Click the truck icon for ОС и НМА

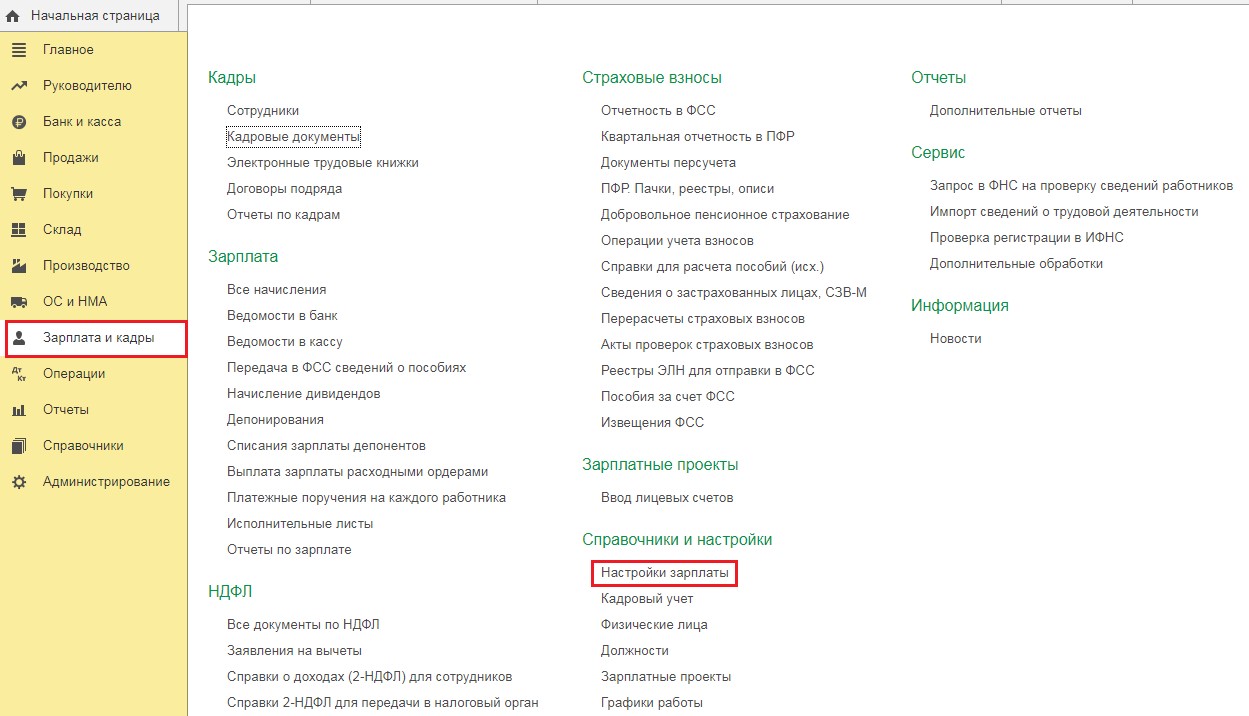[x=18, y=302]
